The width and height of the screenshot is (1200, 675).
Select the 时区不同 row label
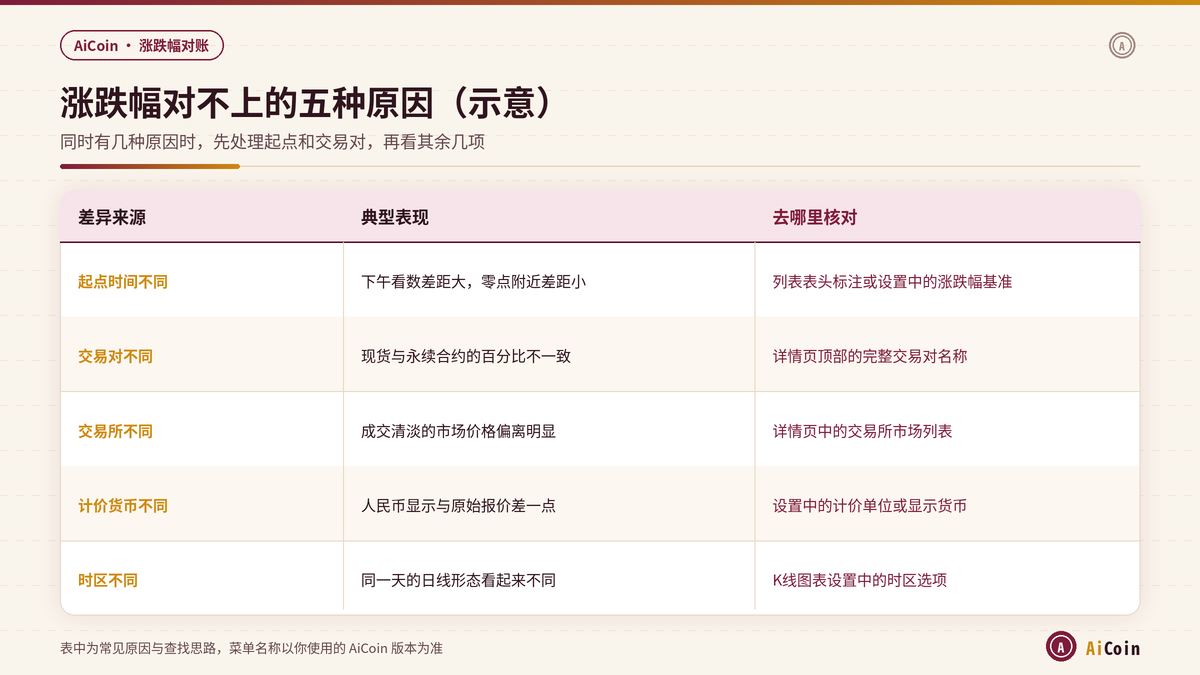[108, 580]
